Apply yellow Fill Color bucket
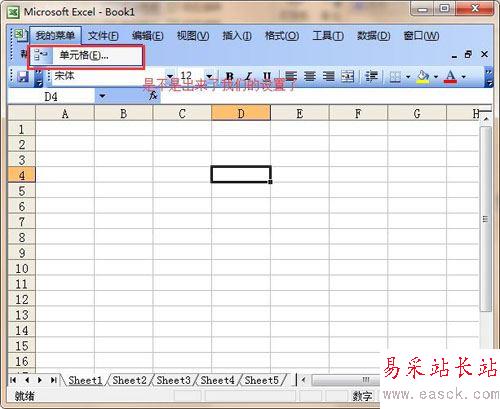The height and width of the screenshot is (409, 500). click(423, 77)
